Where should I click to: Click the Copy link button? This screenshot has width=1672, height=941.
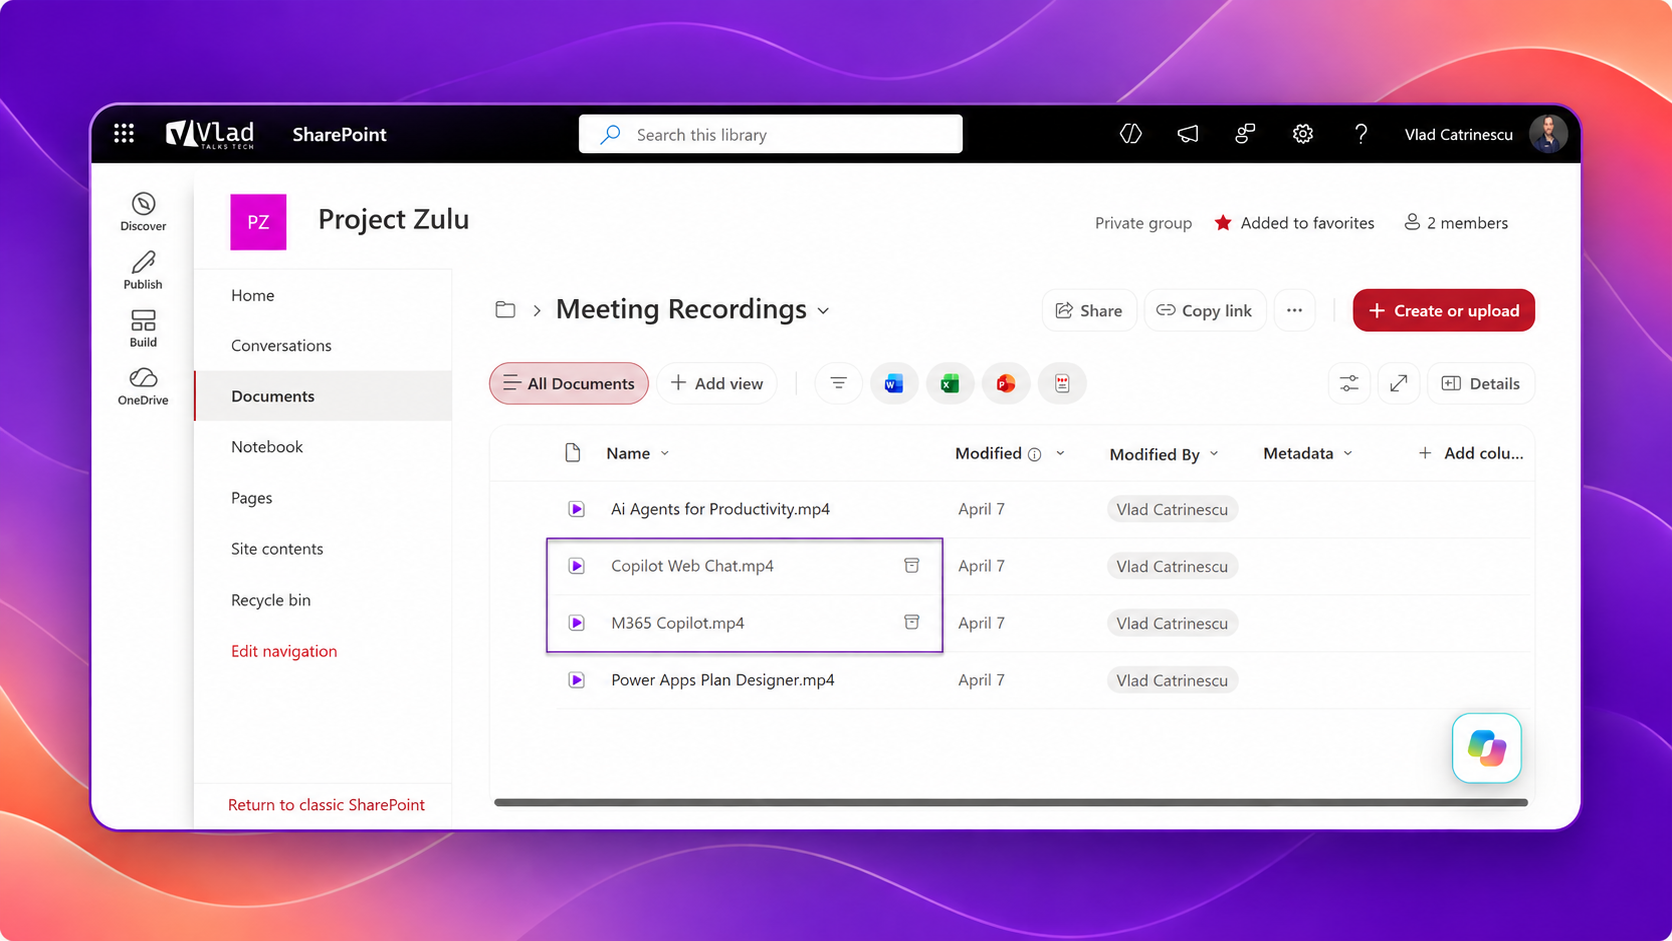[1205, 310]
